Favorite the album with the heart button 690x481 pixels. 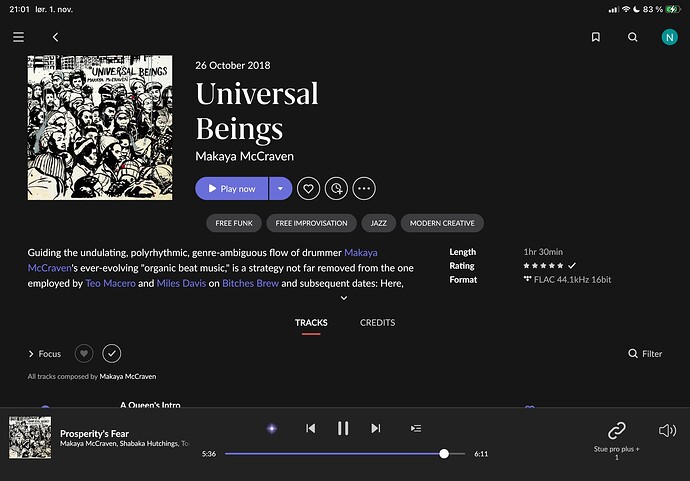(x=308, y=188)
